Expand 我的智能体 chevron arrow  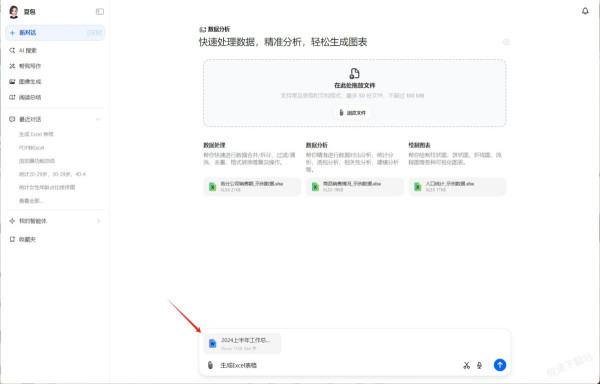pos(98,221)
